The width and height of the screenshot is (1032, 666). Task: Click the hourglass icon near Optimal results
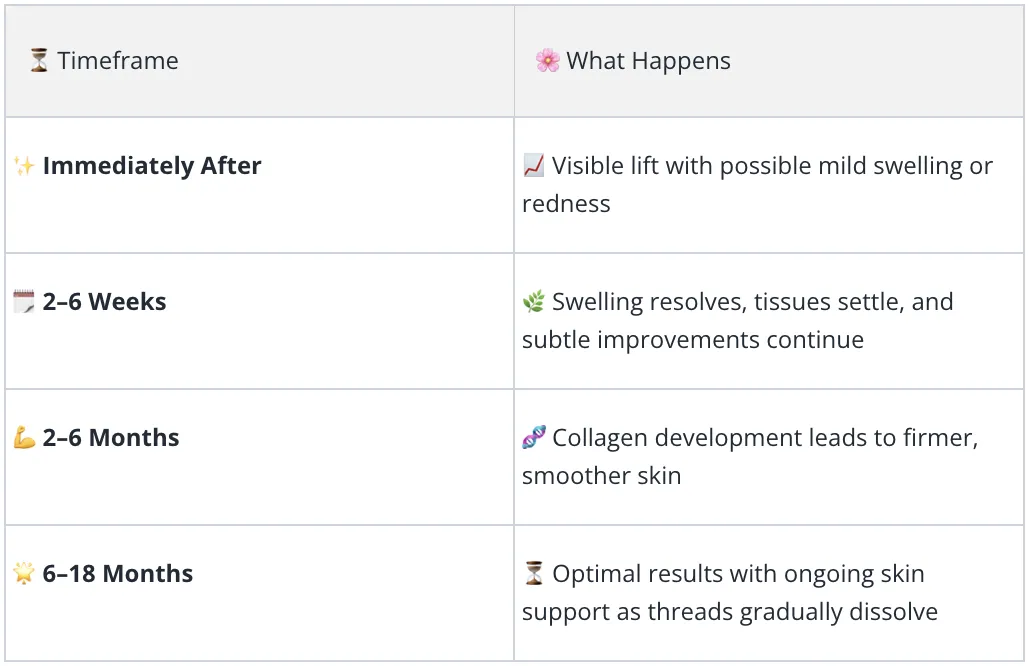click(x=534, y=573)
